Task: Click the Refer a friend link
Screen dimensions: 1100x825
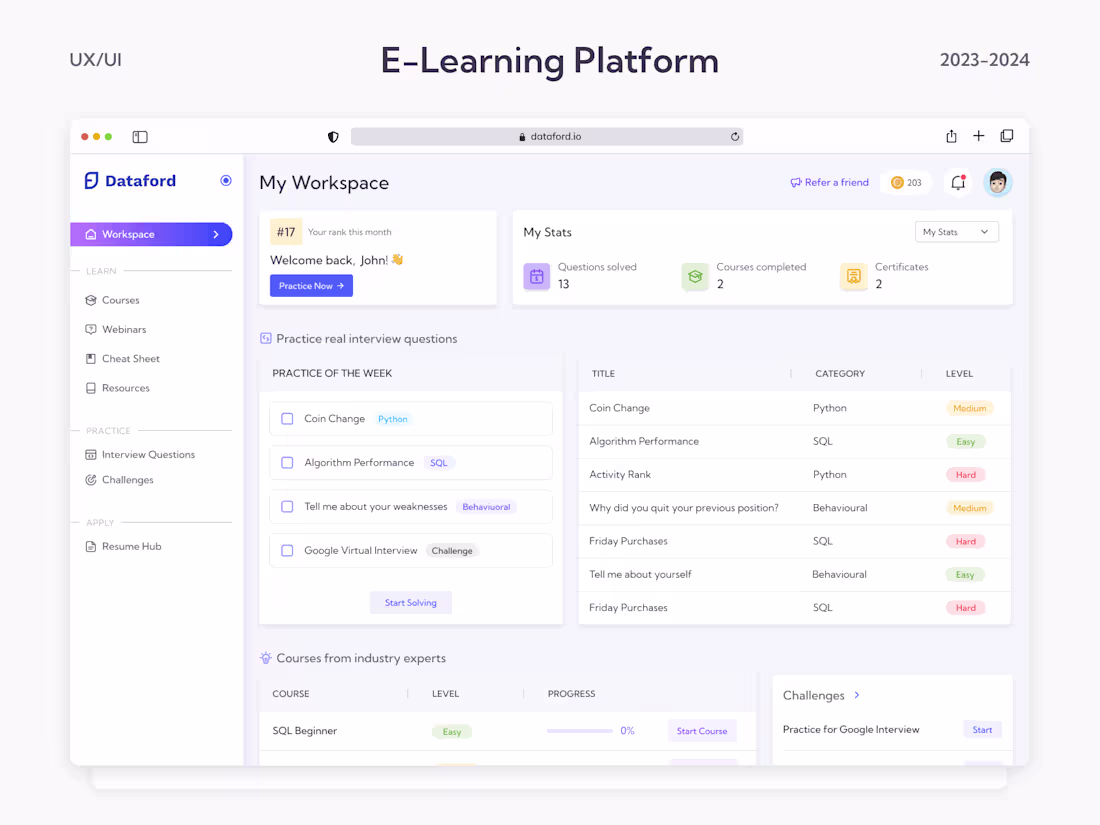Action: click(829, 182)
